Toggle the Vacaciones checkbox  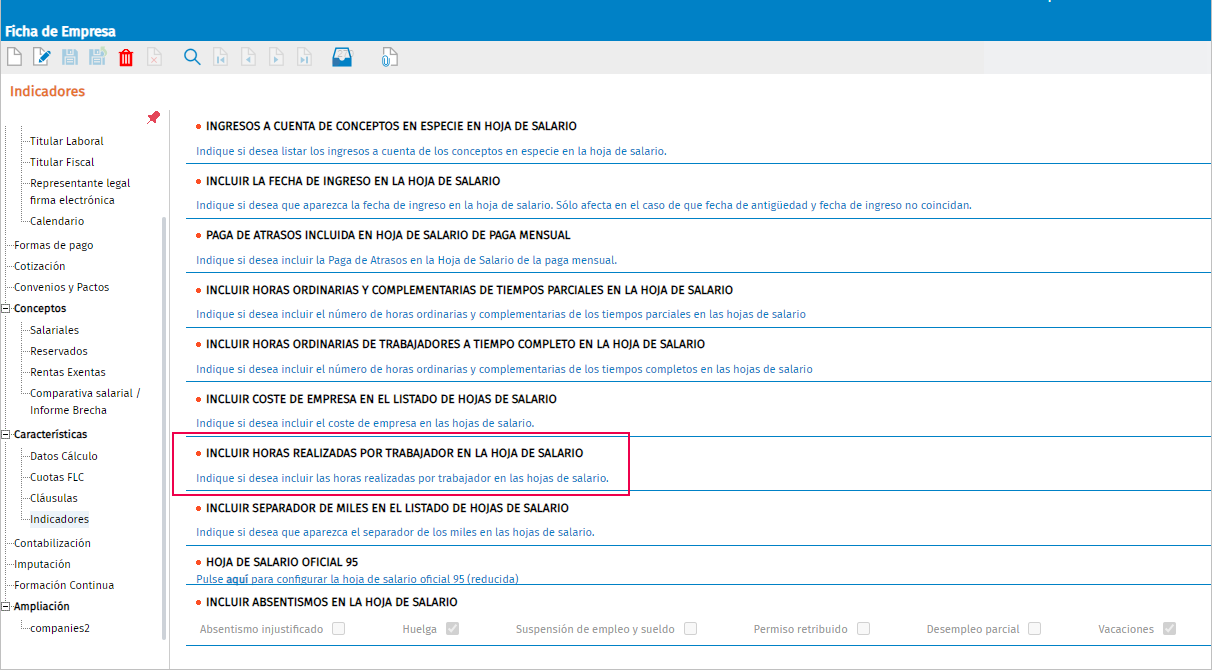(1170, 629)
